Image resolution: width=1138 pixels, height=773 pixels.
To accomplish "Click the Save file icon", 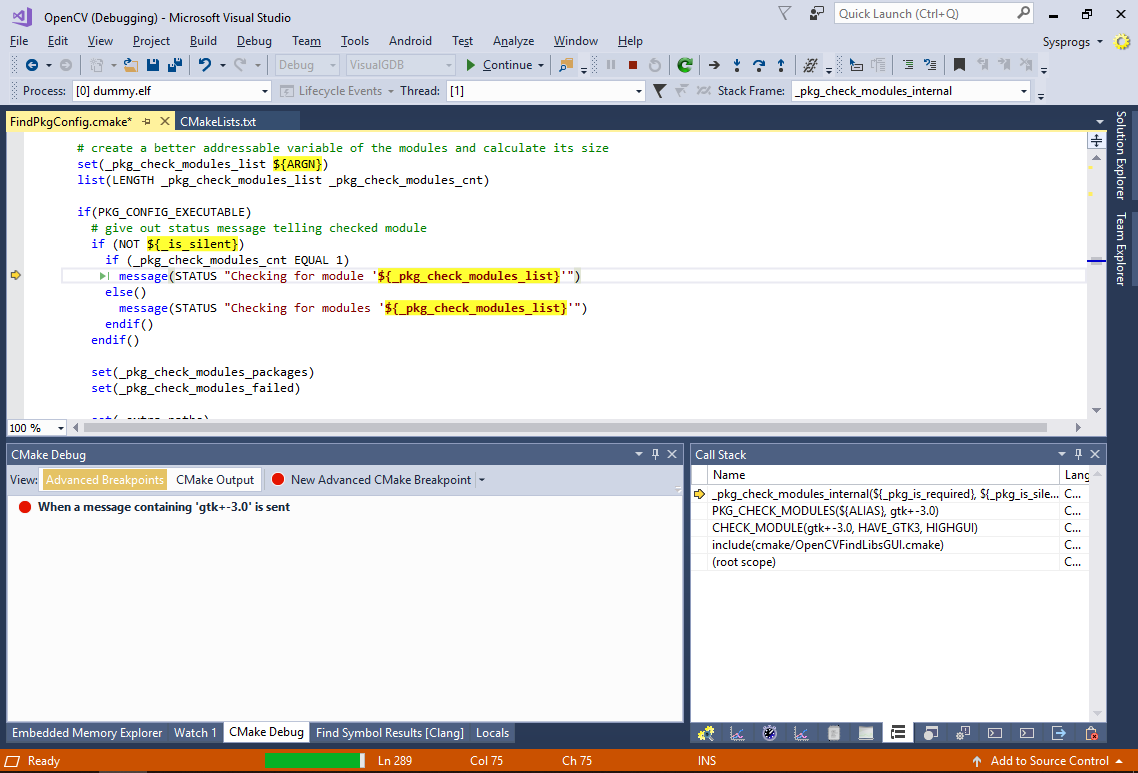I will (x=152, y=65).
